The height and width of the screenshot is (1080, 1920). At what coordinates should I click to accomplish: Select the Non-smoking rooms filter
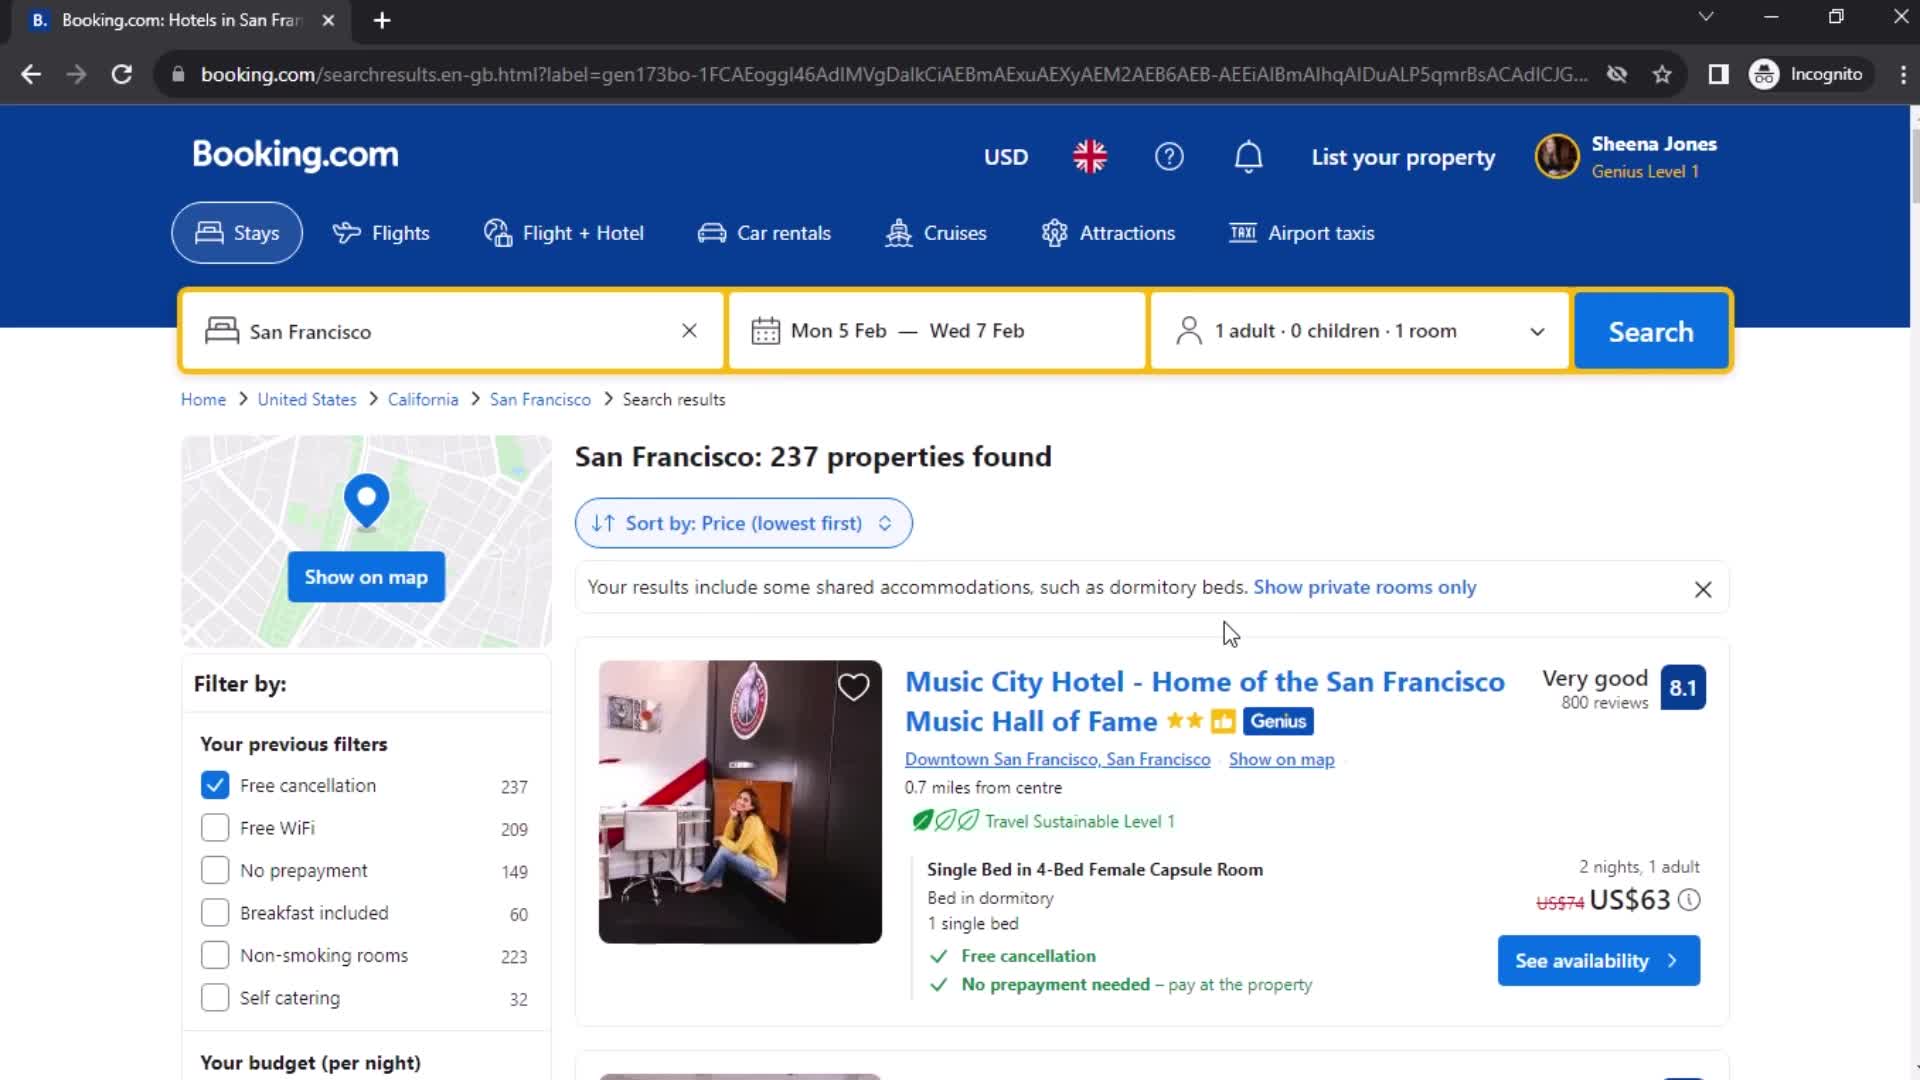click(x=215, y=956)
